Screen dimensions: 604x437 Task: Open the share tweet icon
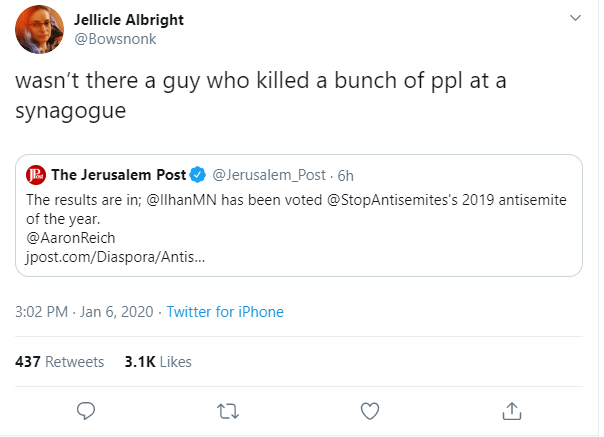tap(512, 410)
